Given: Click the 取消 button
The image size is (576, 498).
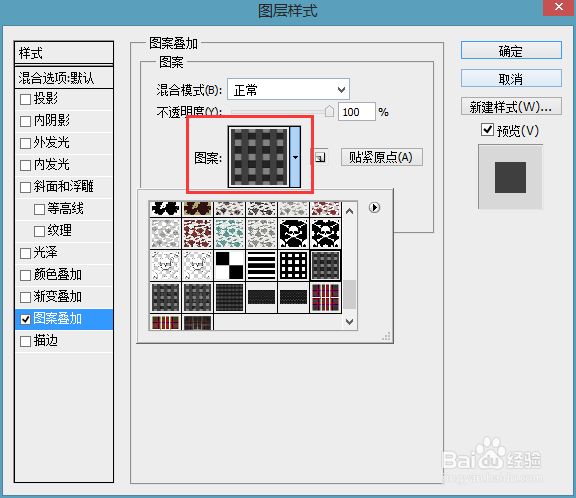Looking at the screenshot, I should click(x=511, y=78).
